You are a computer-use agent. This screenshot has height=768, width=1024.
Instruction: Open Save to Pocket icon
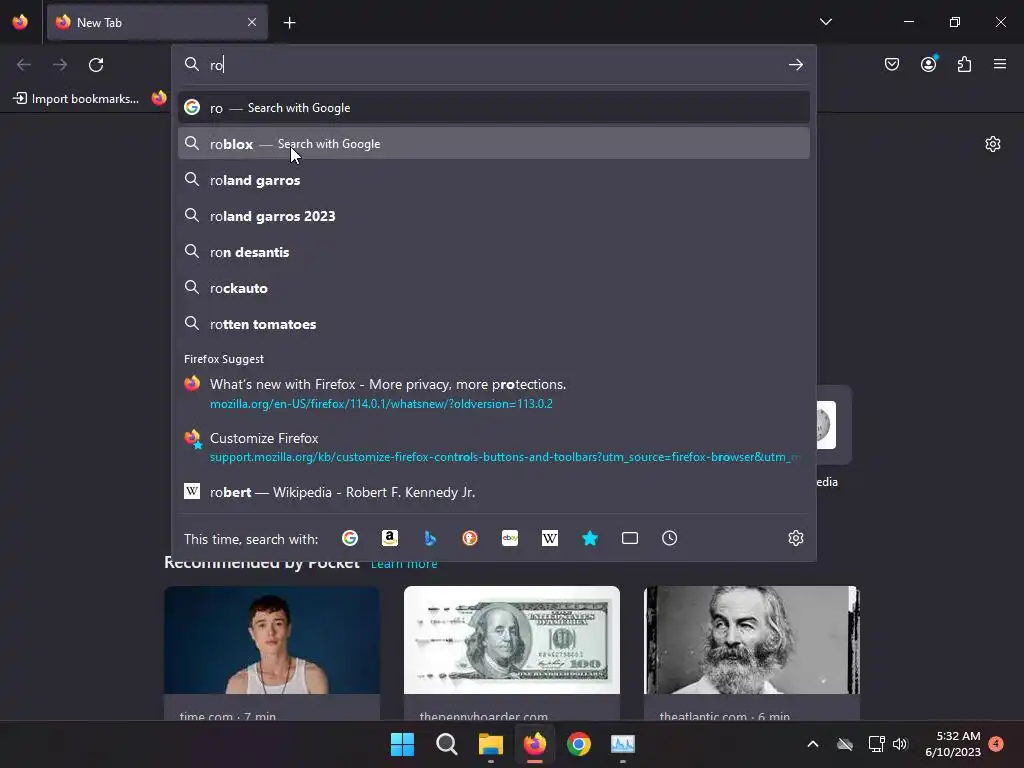pyautogui.click(x=892, y=64)
